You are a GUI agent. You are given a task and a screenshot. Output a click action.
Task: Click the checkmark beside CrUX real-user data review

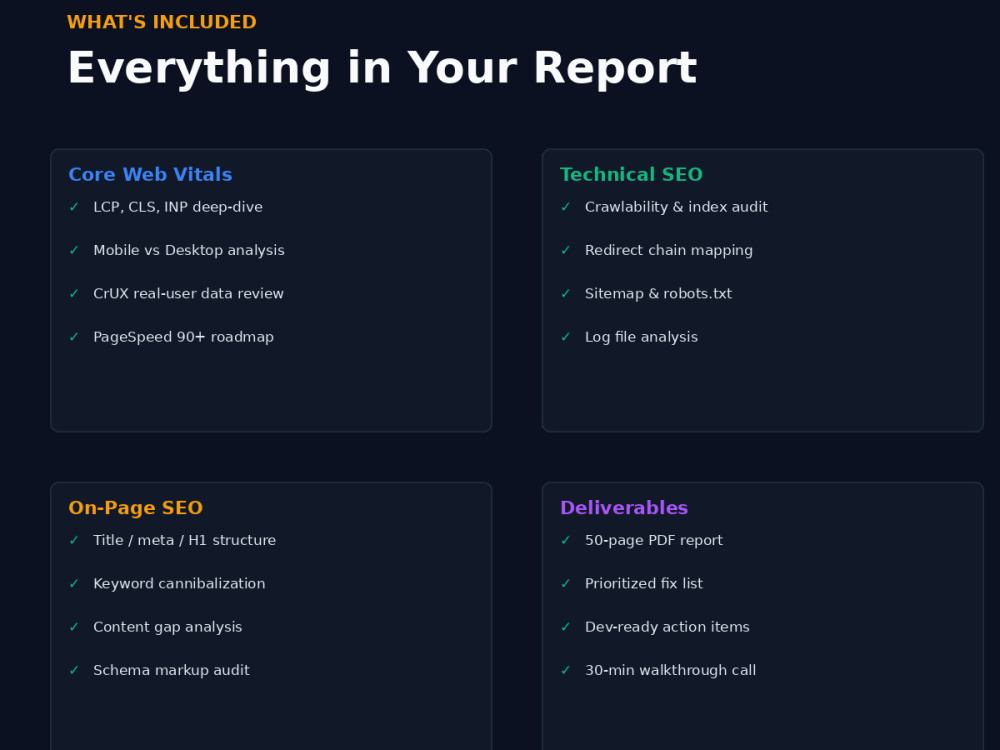click(74, 294)
